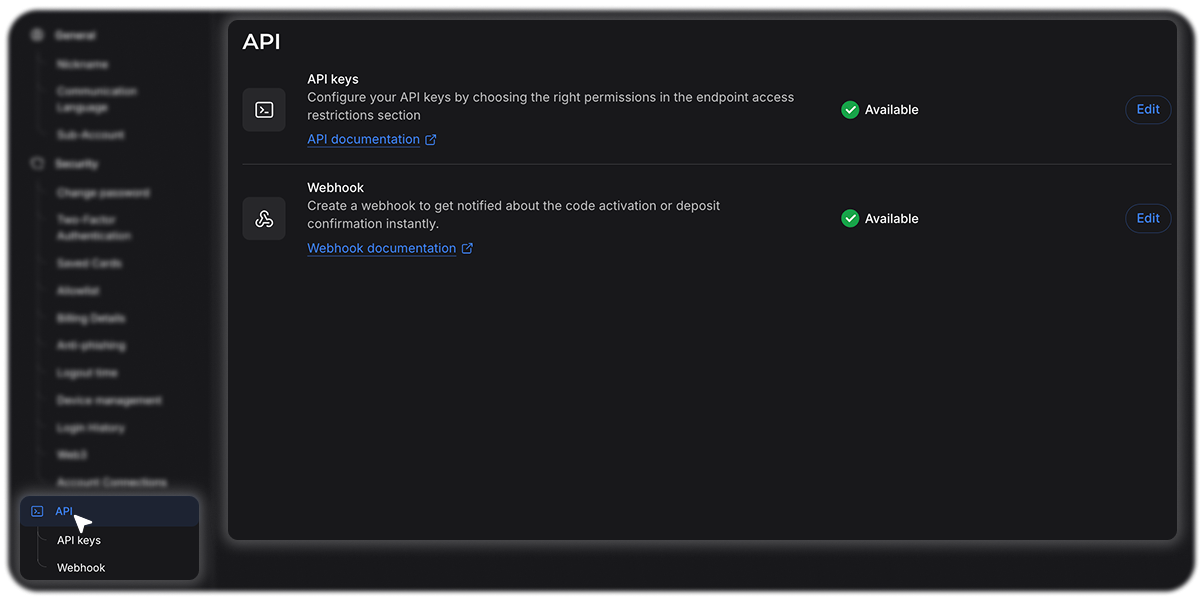
Task: Open the Webhook documentation link
Action: [381, 249]
